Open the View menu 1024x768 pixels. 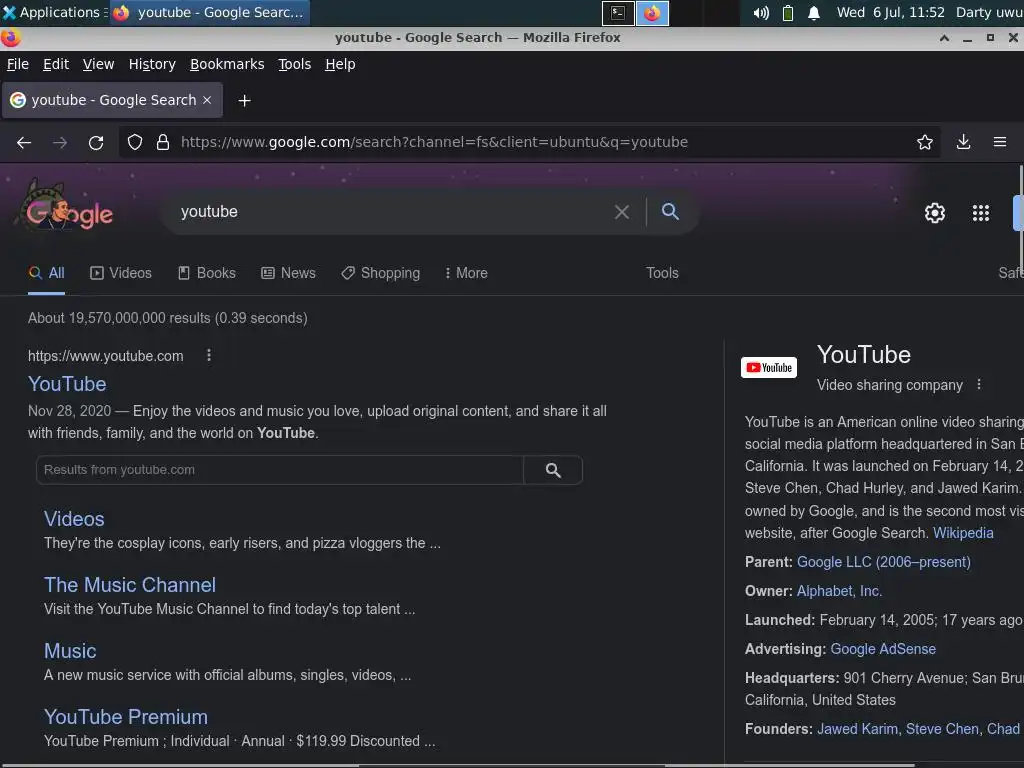pos(99,64)
